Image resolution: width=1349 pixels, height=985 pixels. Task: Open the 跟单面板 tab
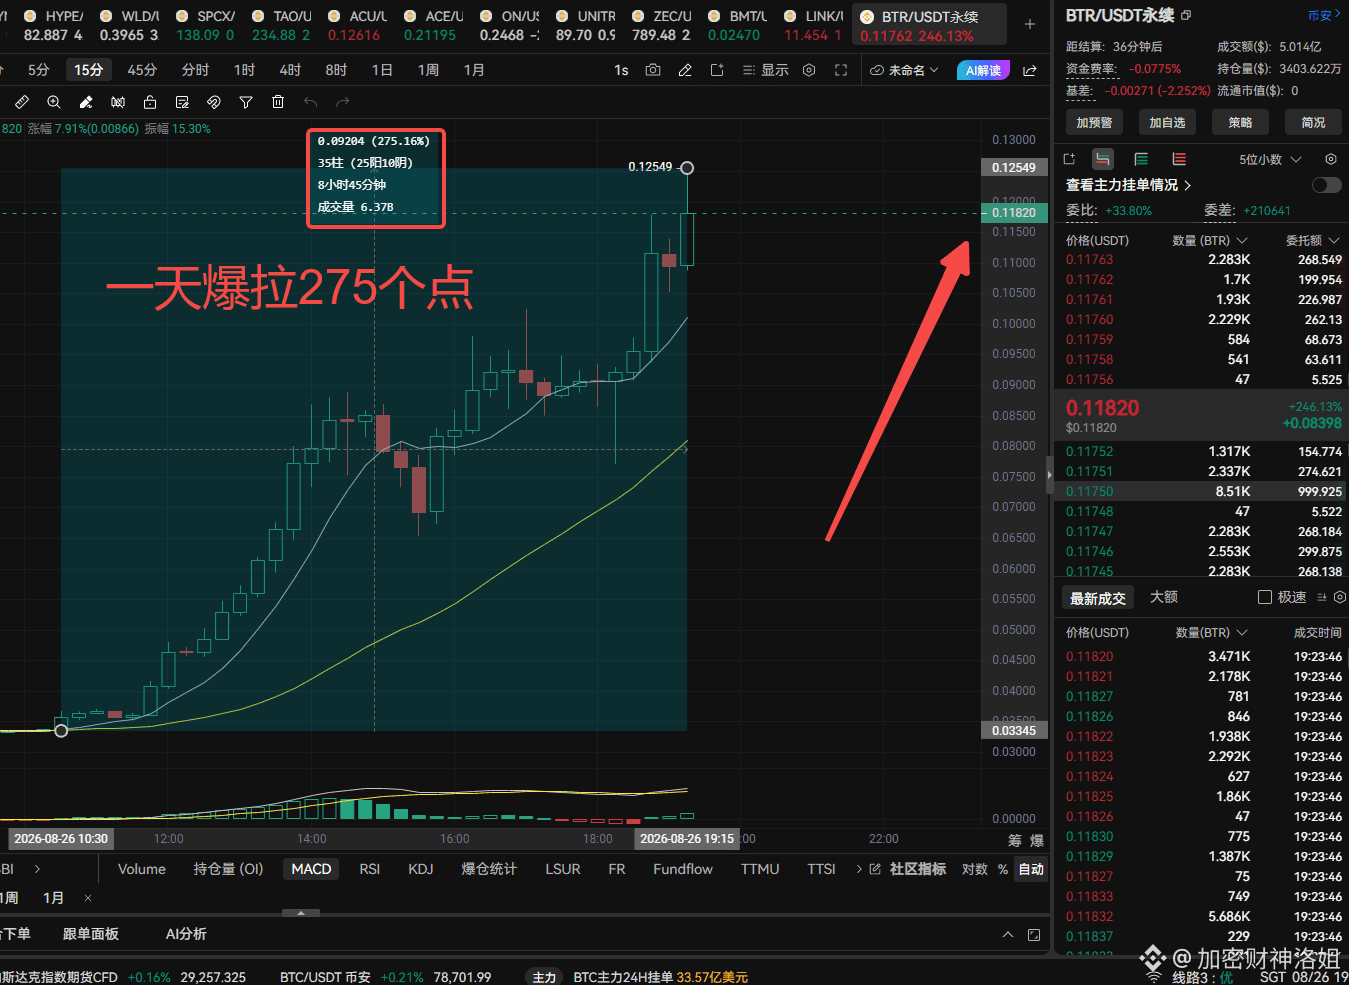(x=91, y=934)
